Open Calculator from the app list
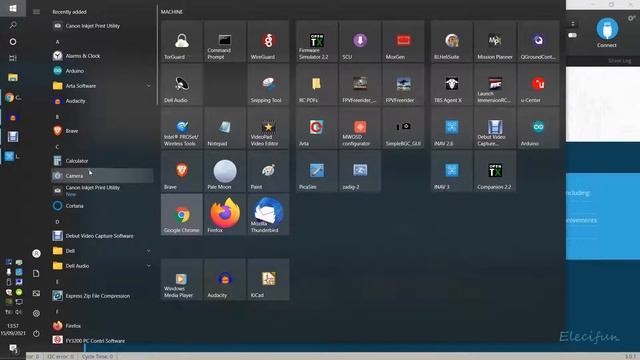640x360 pixels. click(102, 161)
